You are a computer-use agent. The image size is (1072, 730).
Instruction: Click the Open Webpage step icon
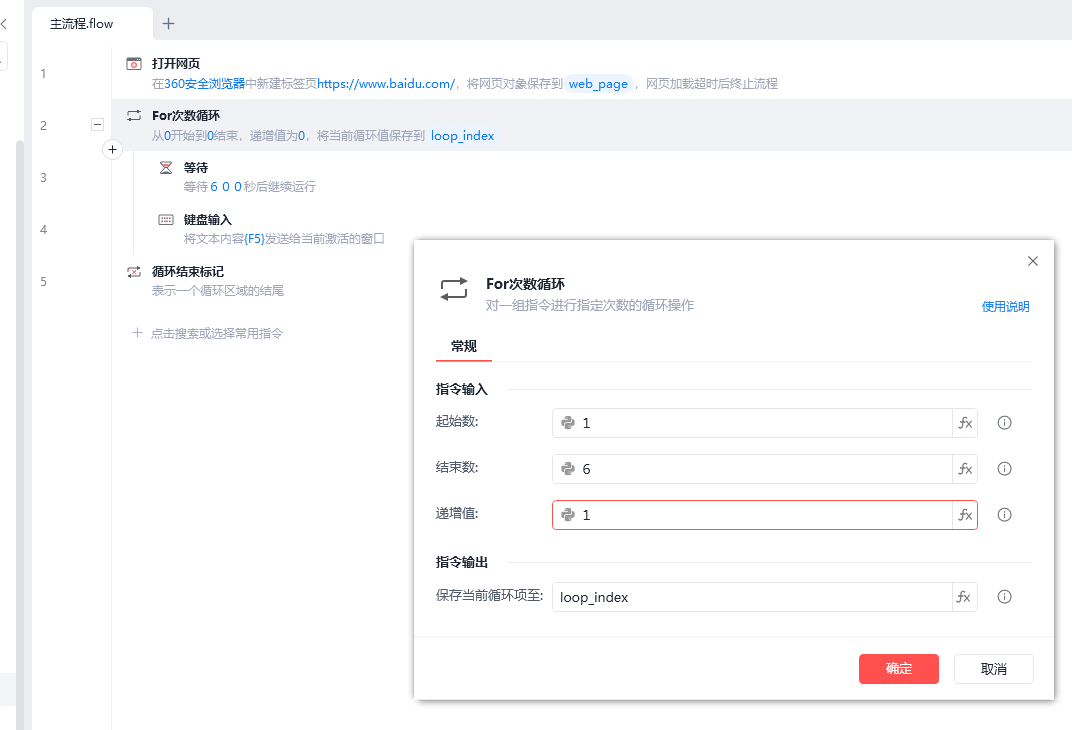click(x=134, y=64)
